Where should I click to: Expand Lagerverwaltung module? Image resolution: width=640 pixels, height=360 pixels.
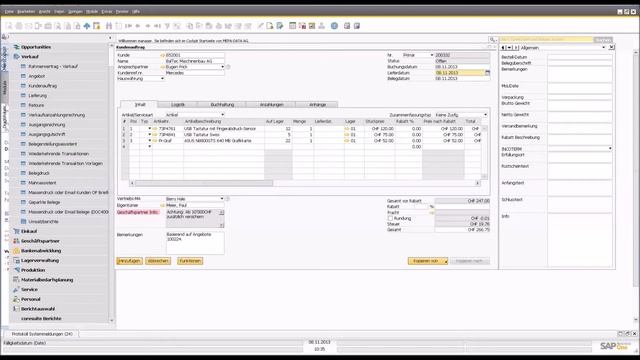[40, 260]
